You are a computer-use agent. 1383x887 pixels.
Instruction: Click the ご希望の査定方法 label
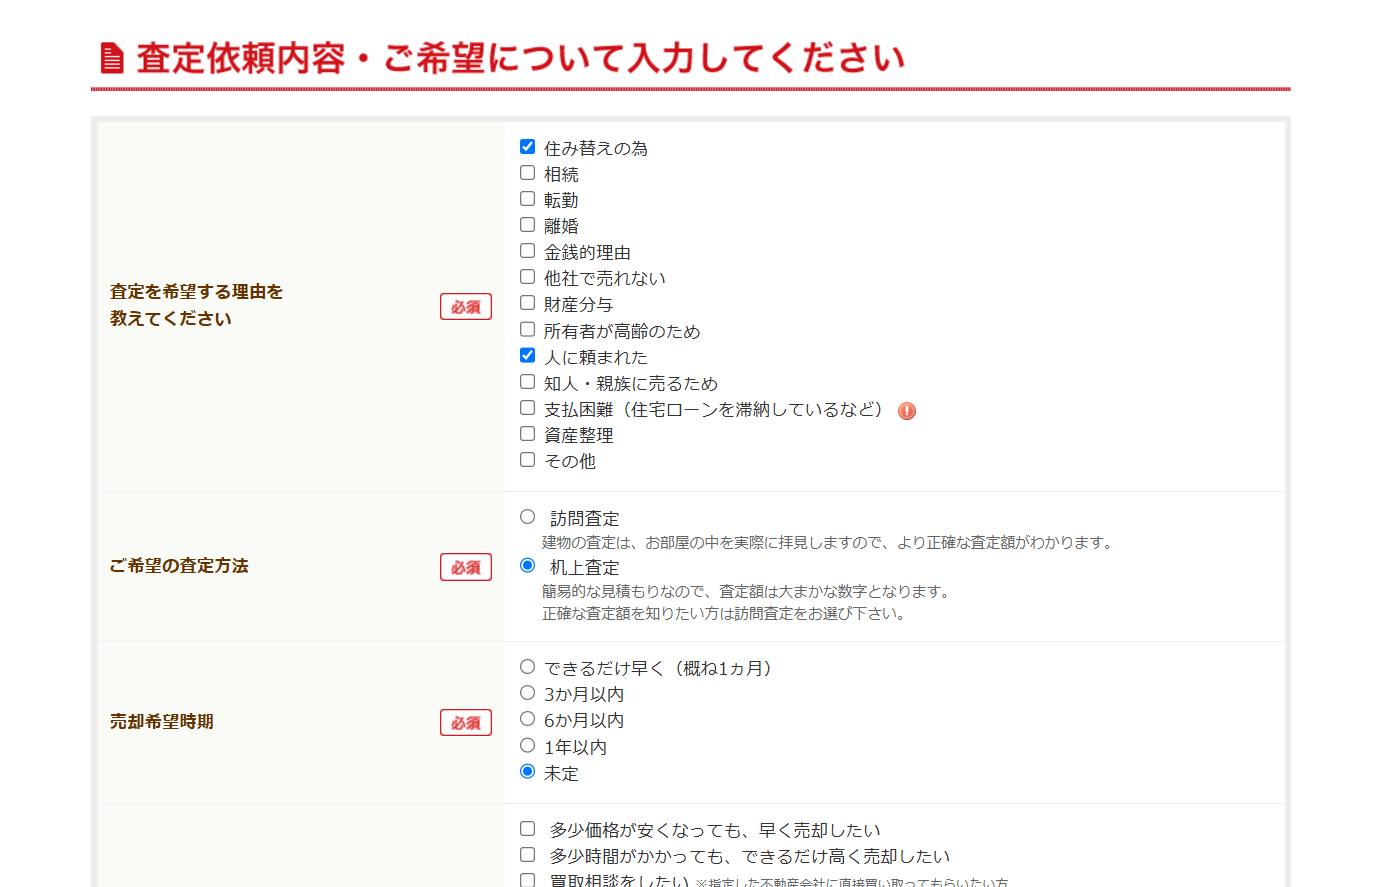[179, 566]
